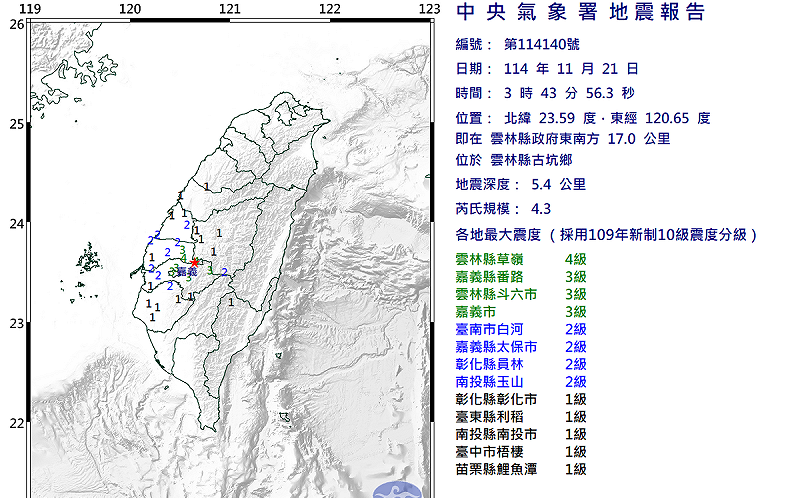
Task: Click intensity row 彰化縣彰化市 1級
Action: tap(521, 399)
